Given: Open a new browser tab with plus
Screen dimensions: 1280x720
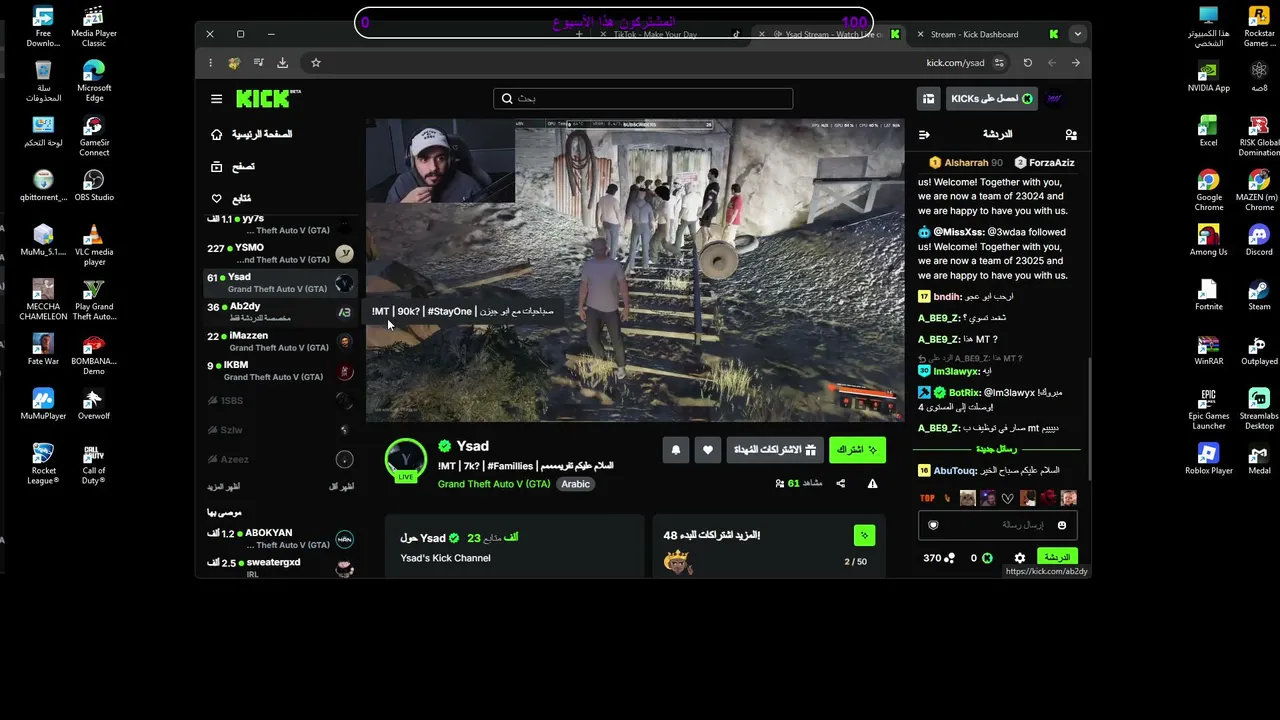Looking at the screenshot, I should [x=578, y=34].
